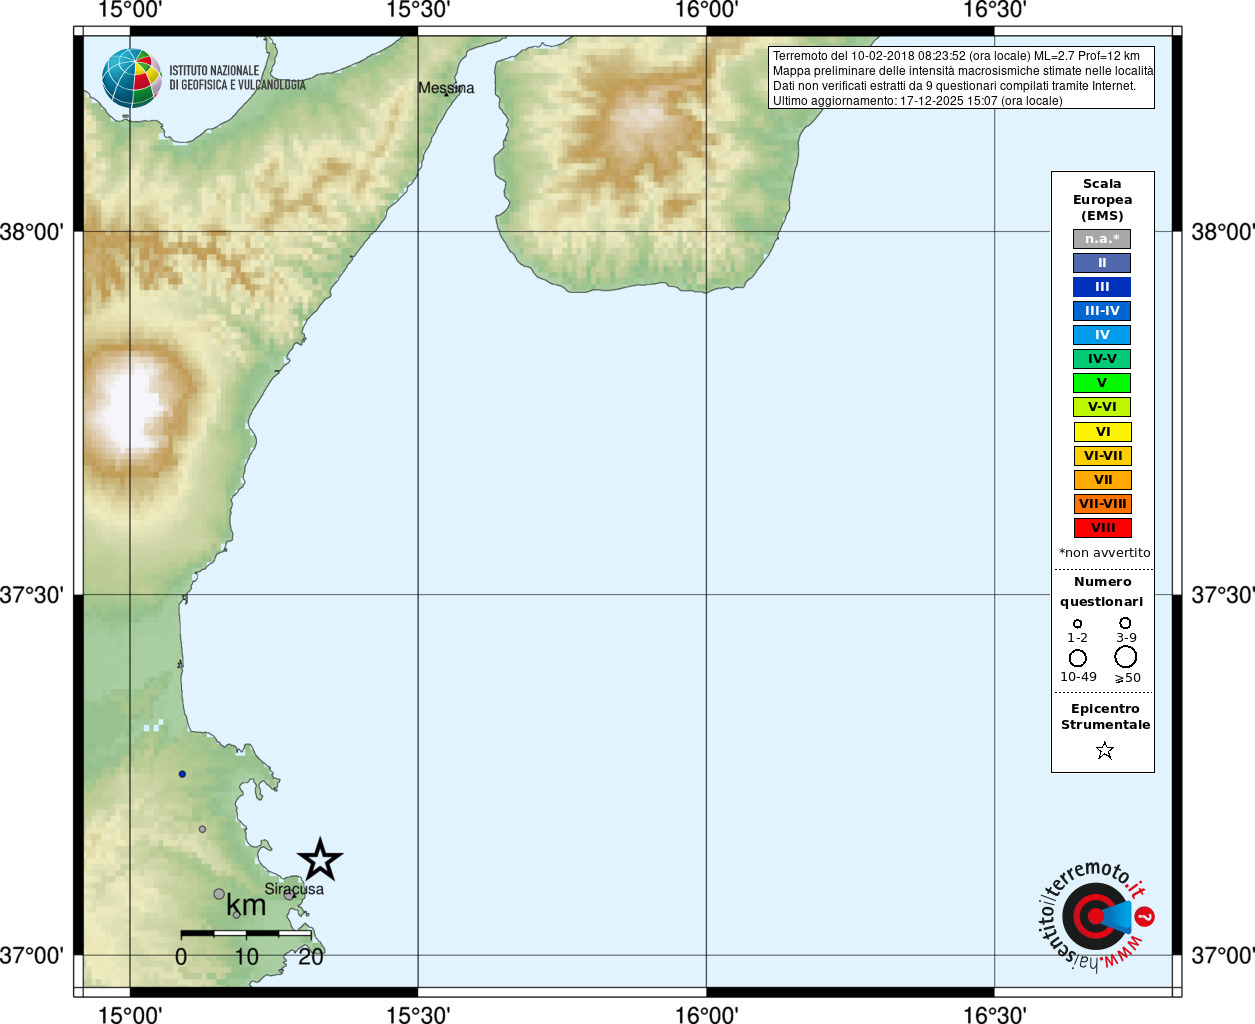This screenshot has height=1024, width=1255.
Task: Click the epicenter star near Siracusa on the map
Action: [320, 860]
